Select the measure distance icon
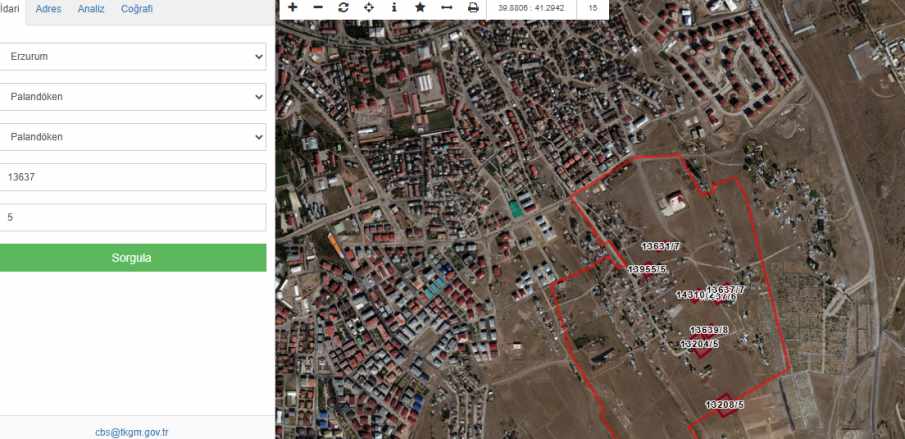This screenshot has width=905, height=439. tap(447, 7)
